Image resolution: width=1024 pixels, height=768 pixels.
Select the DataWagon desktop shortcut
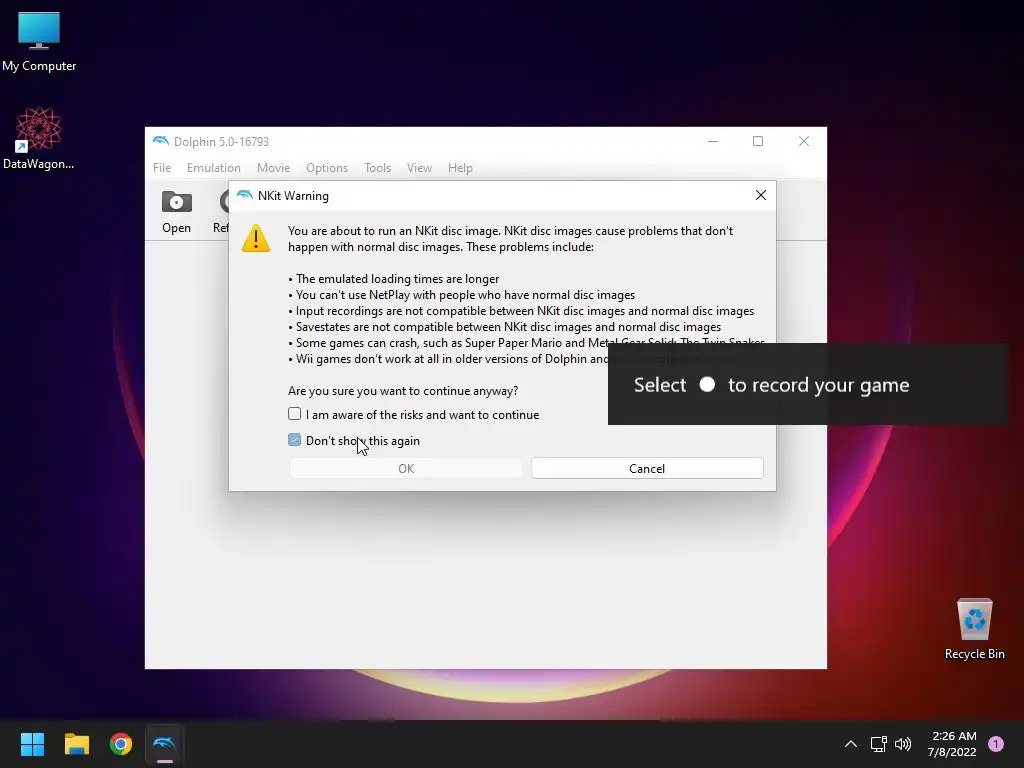pos(39,138)
